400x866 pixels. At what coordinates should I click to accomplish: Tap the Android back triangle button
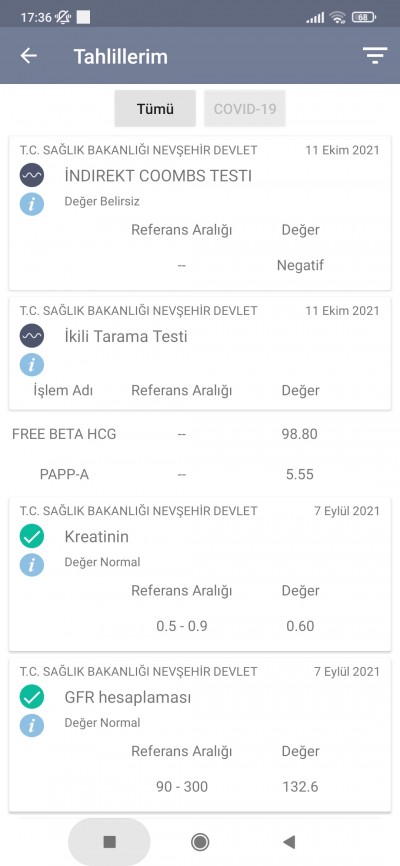[x=289, y=842]
